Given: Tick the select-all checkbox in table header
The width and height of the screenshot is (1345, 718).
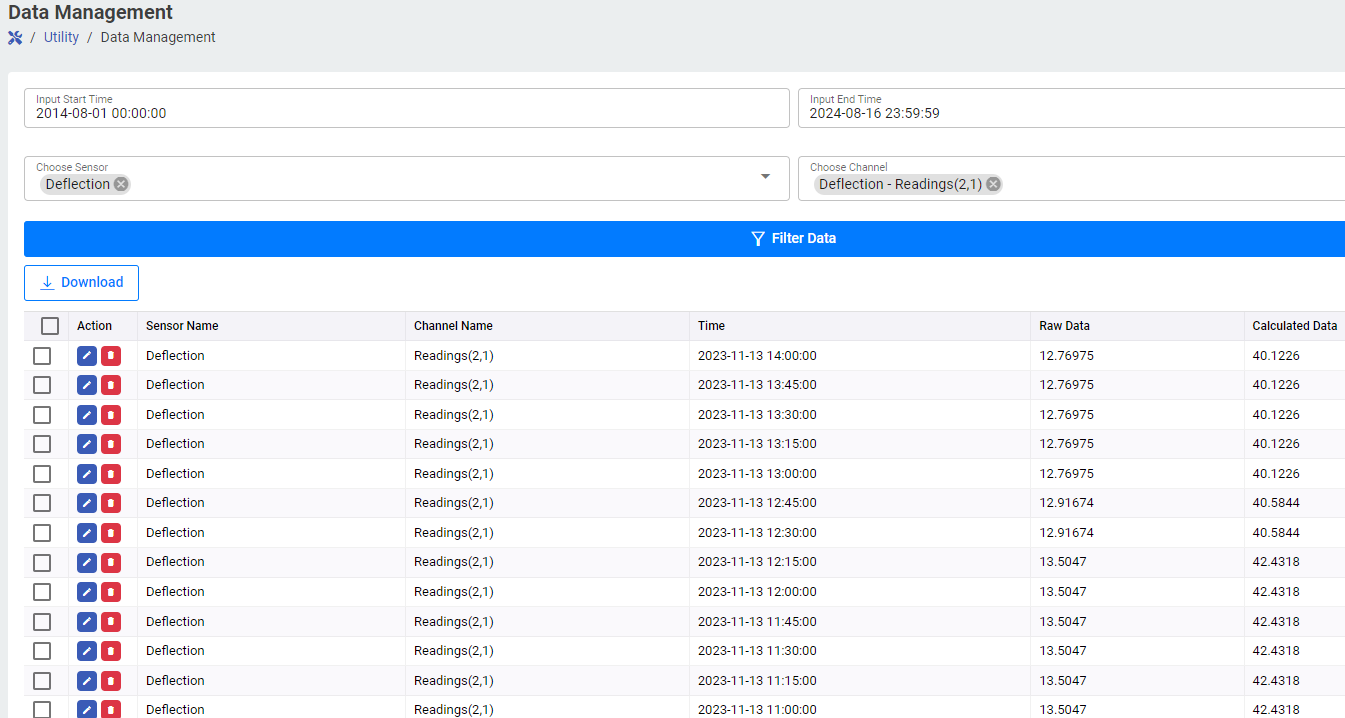Looking at the screenshot, I should 50,326.
